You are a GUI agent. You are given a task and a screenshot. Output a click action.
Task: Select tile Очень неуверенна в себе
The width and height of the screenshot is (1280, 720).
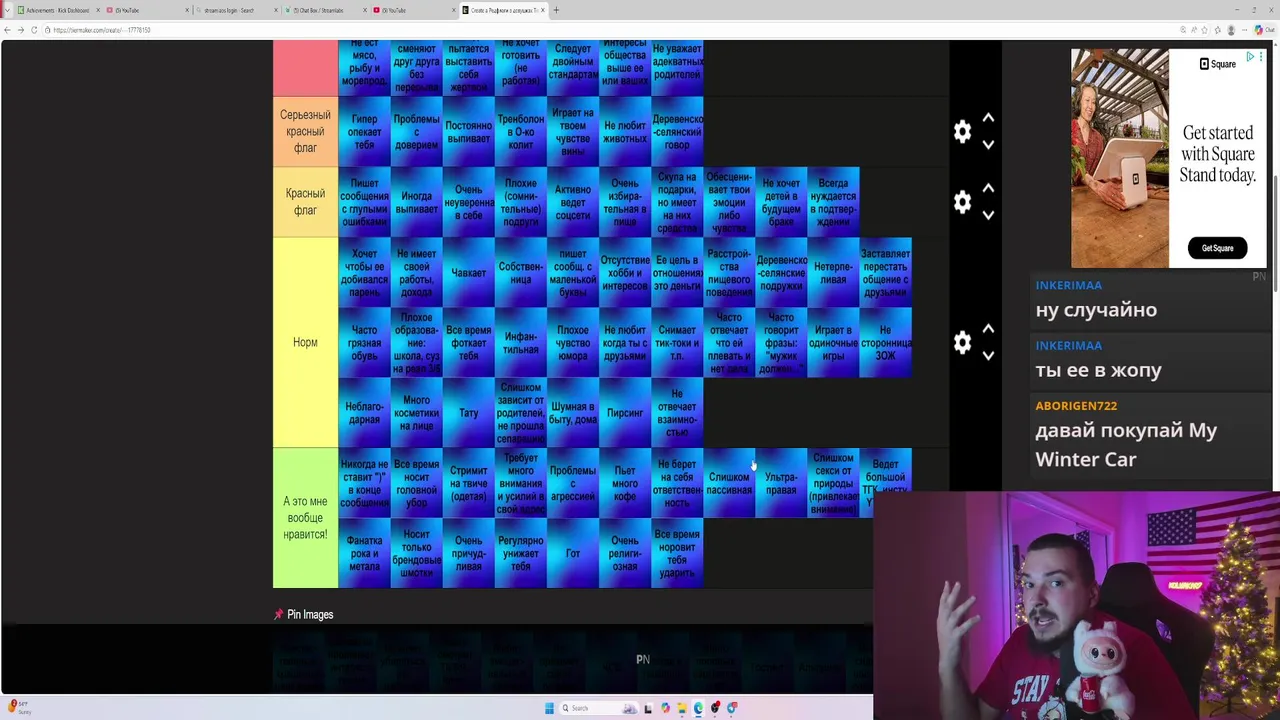(x=468, y=202)
